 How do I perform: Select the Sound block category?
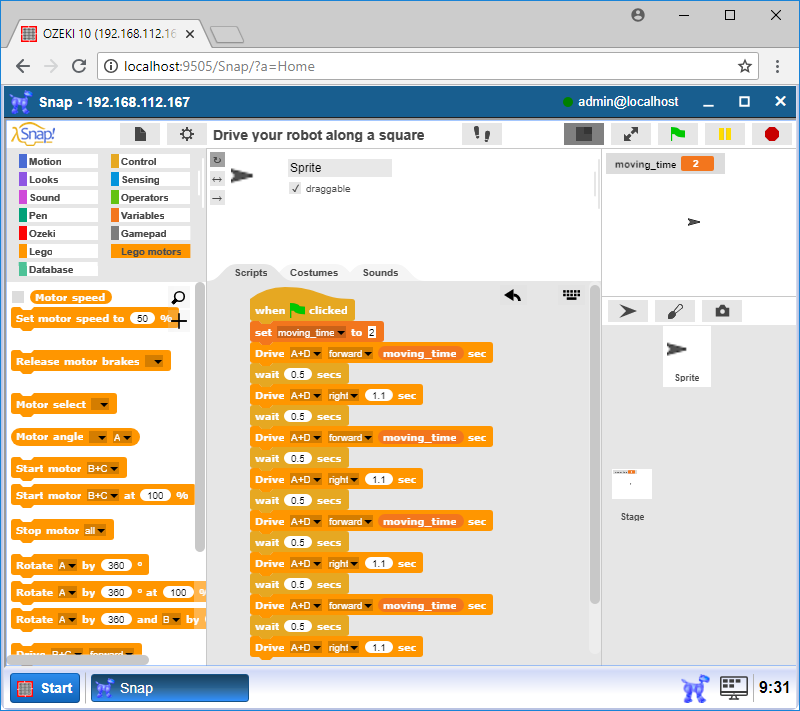click(x=58, y=197)
